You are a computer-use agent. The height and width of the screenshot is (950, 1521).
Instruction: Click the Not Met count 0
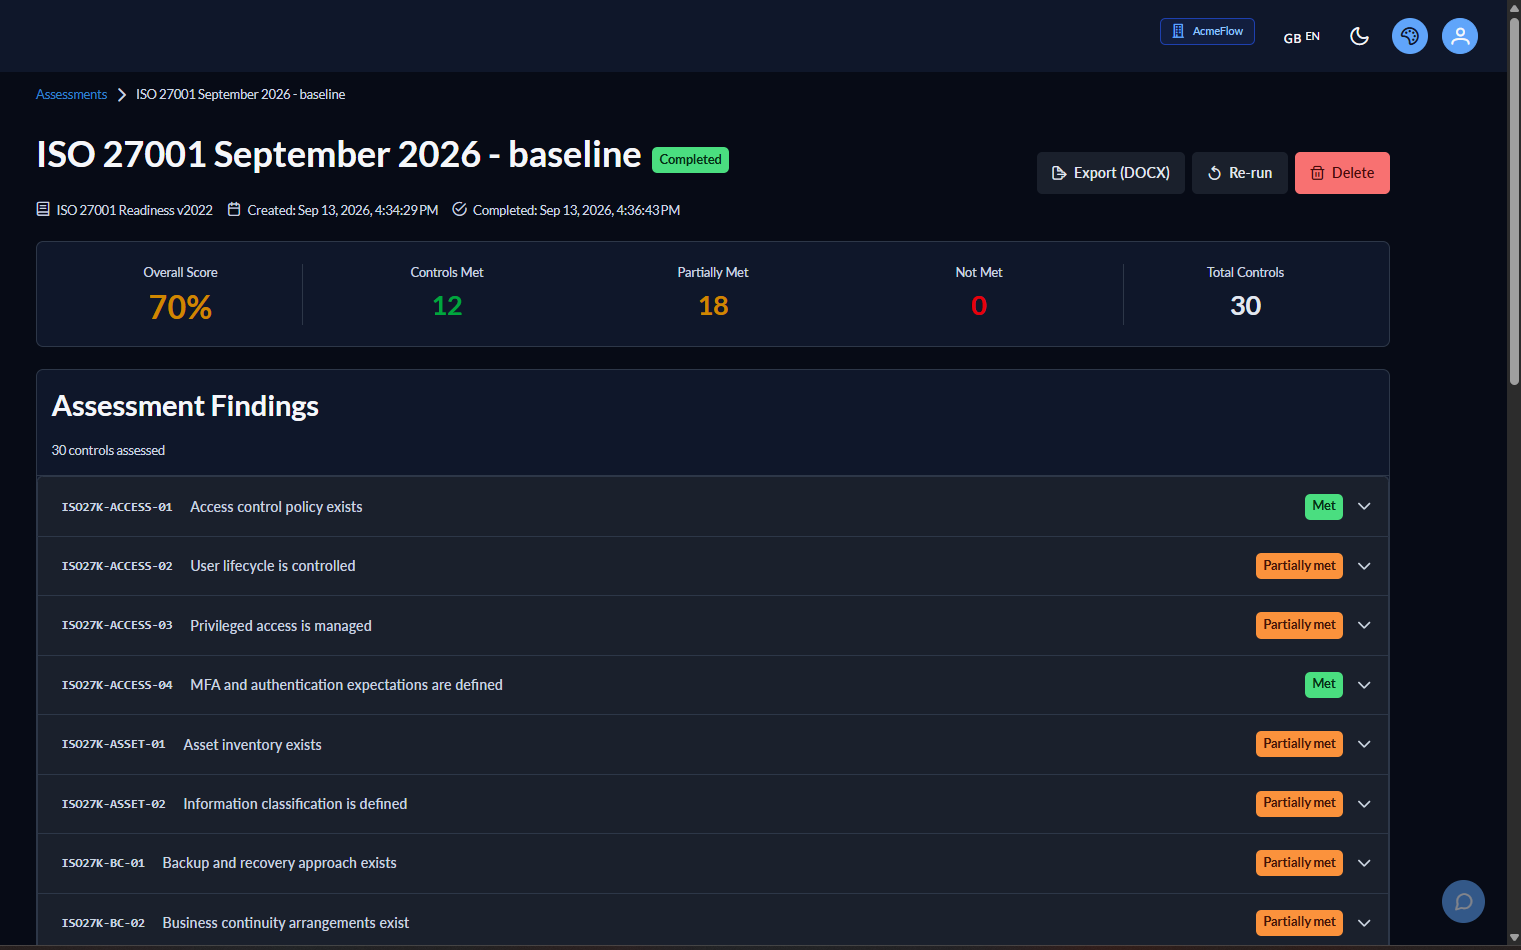click(979, 306)
